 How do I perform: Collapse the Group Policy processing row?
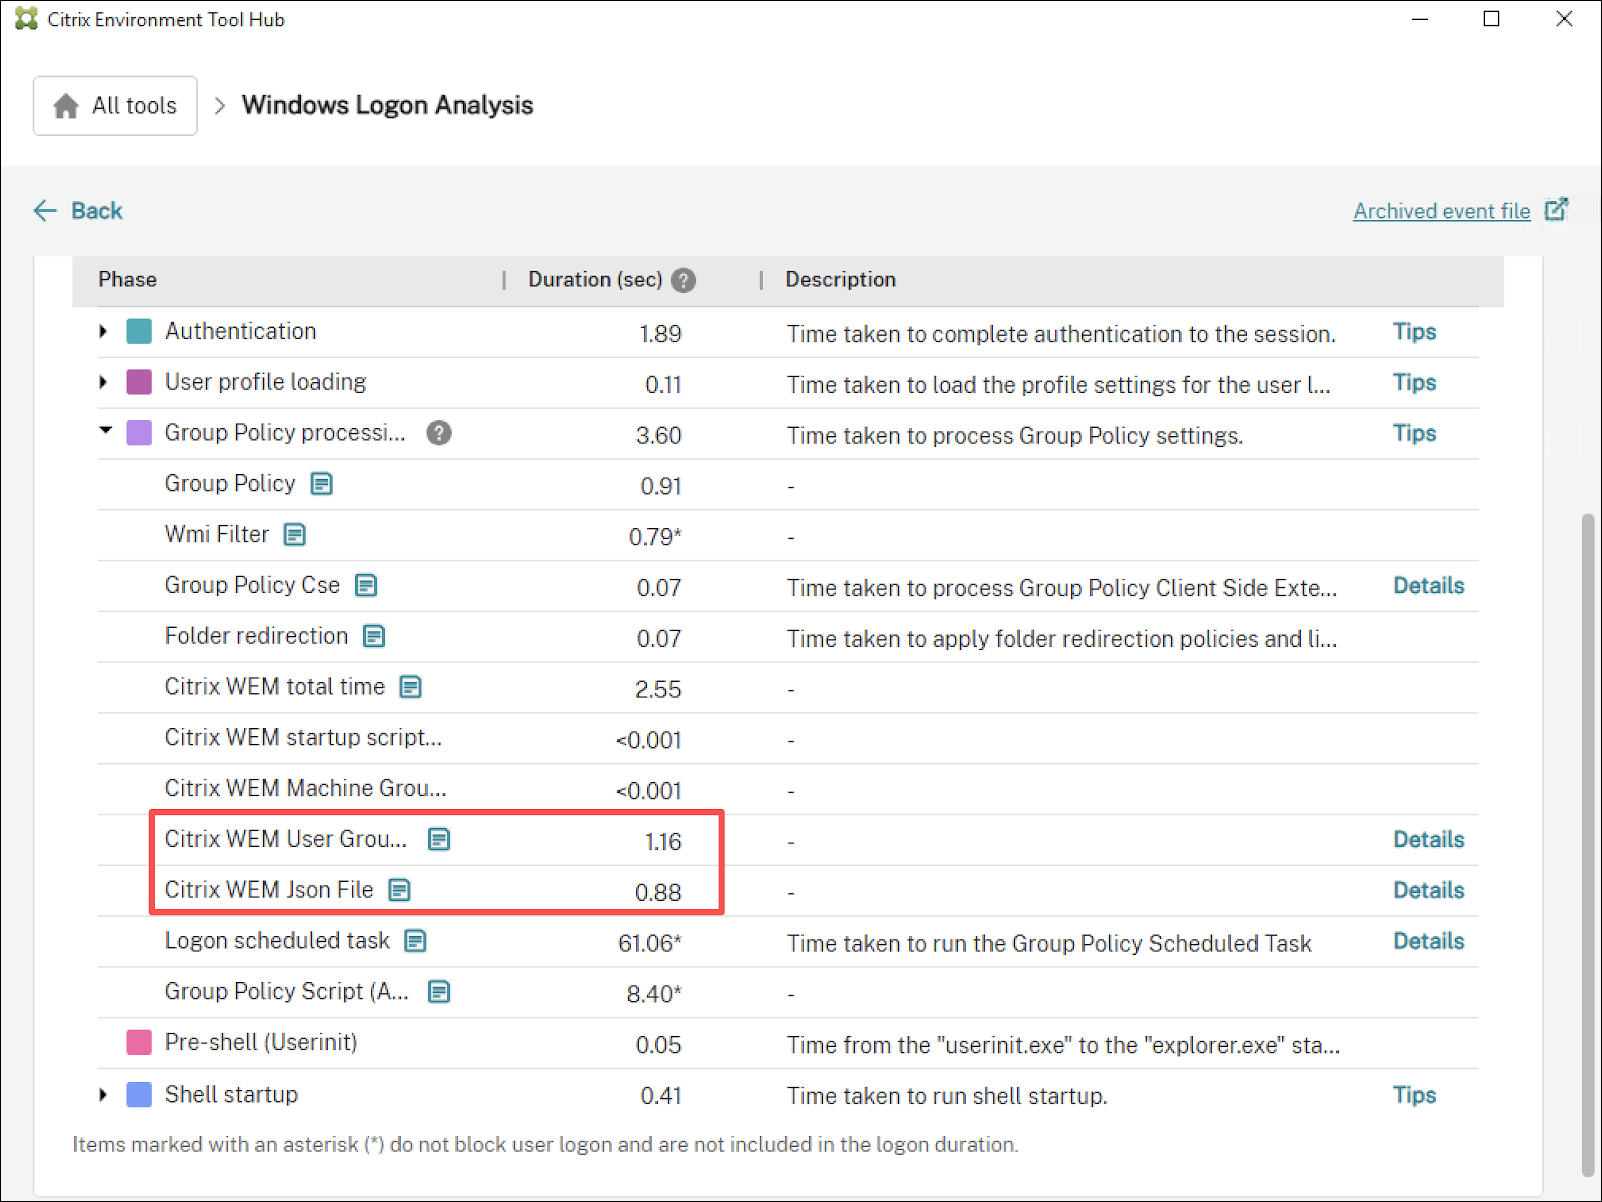[105, 431]
